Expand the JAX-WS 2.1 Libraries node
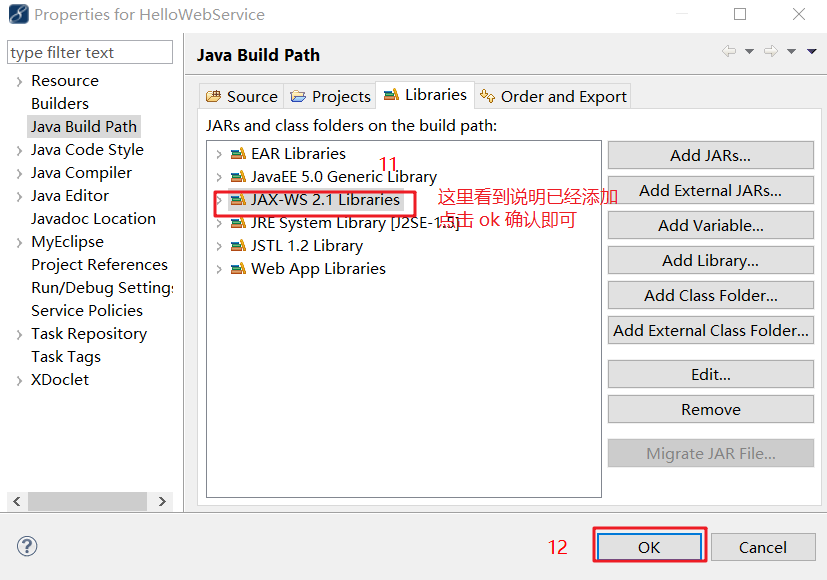 click(219, 200)
